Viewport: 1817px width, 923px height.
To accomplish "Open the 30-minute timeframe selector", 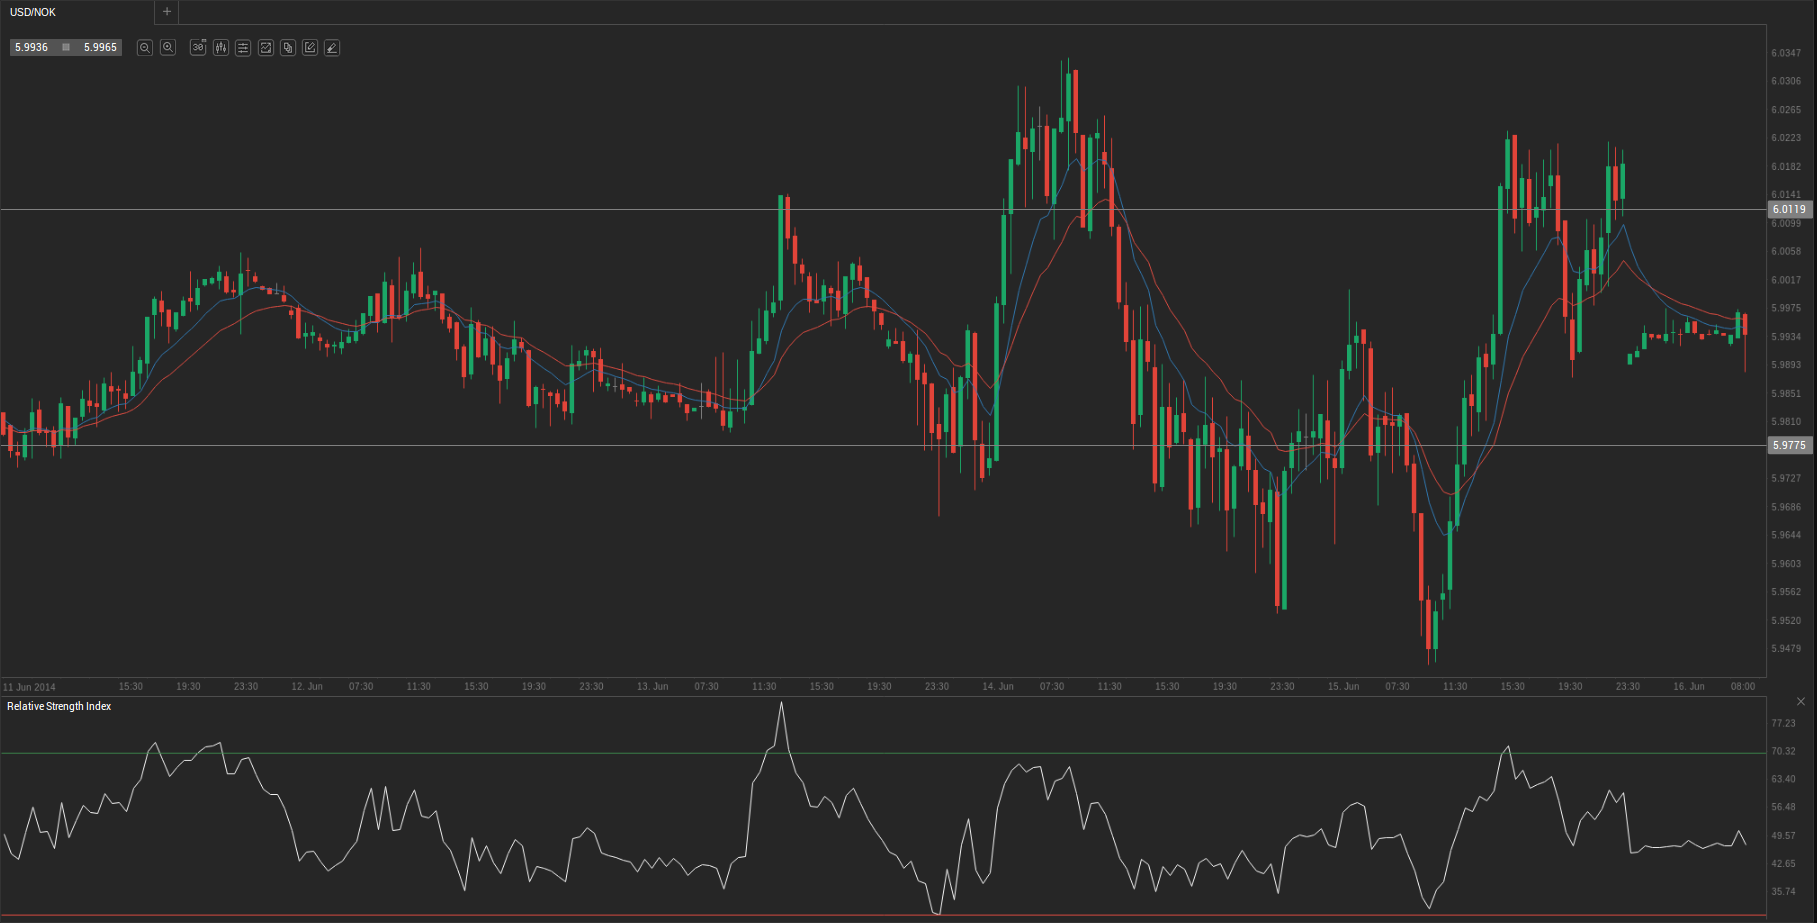I will (x=198, y=48).
